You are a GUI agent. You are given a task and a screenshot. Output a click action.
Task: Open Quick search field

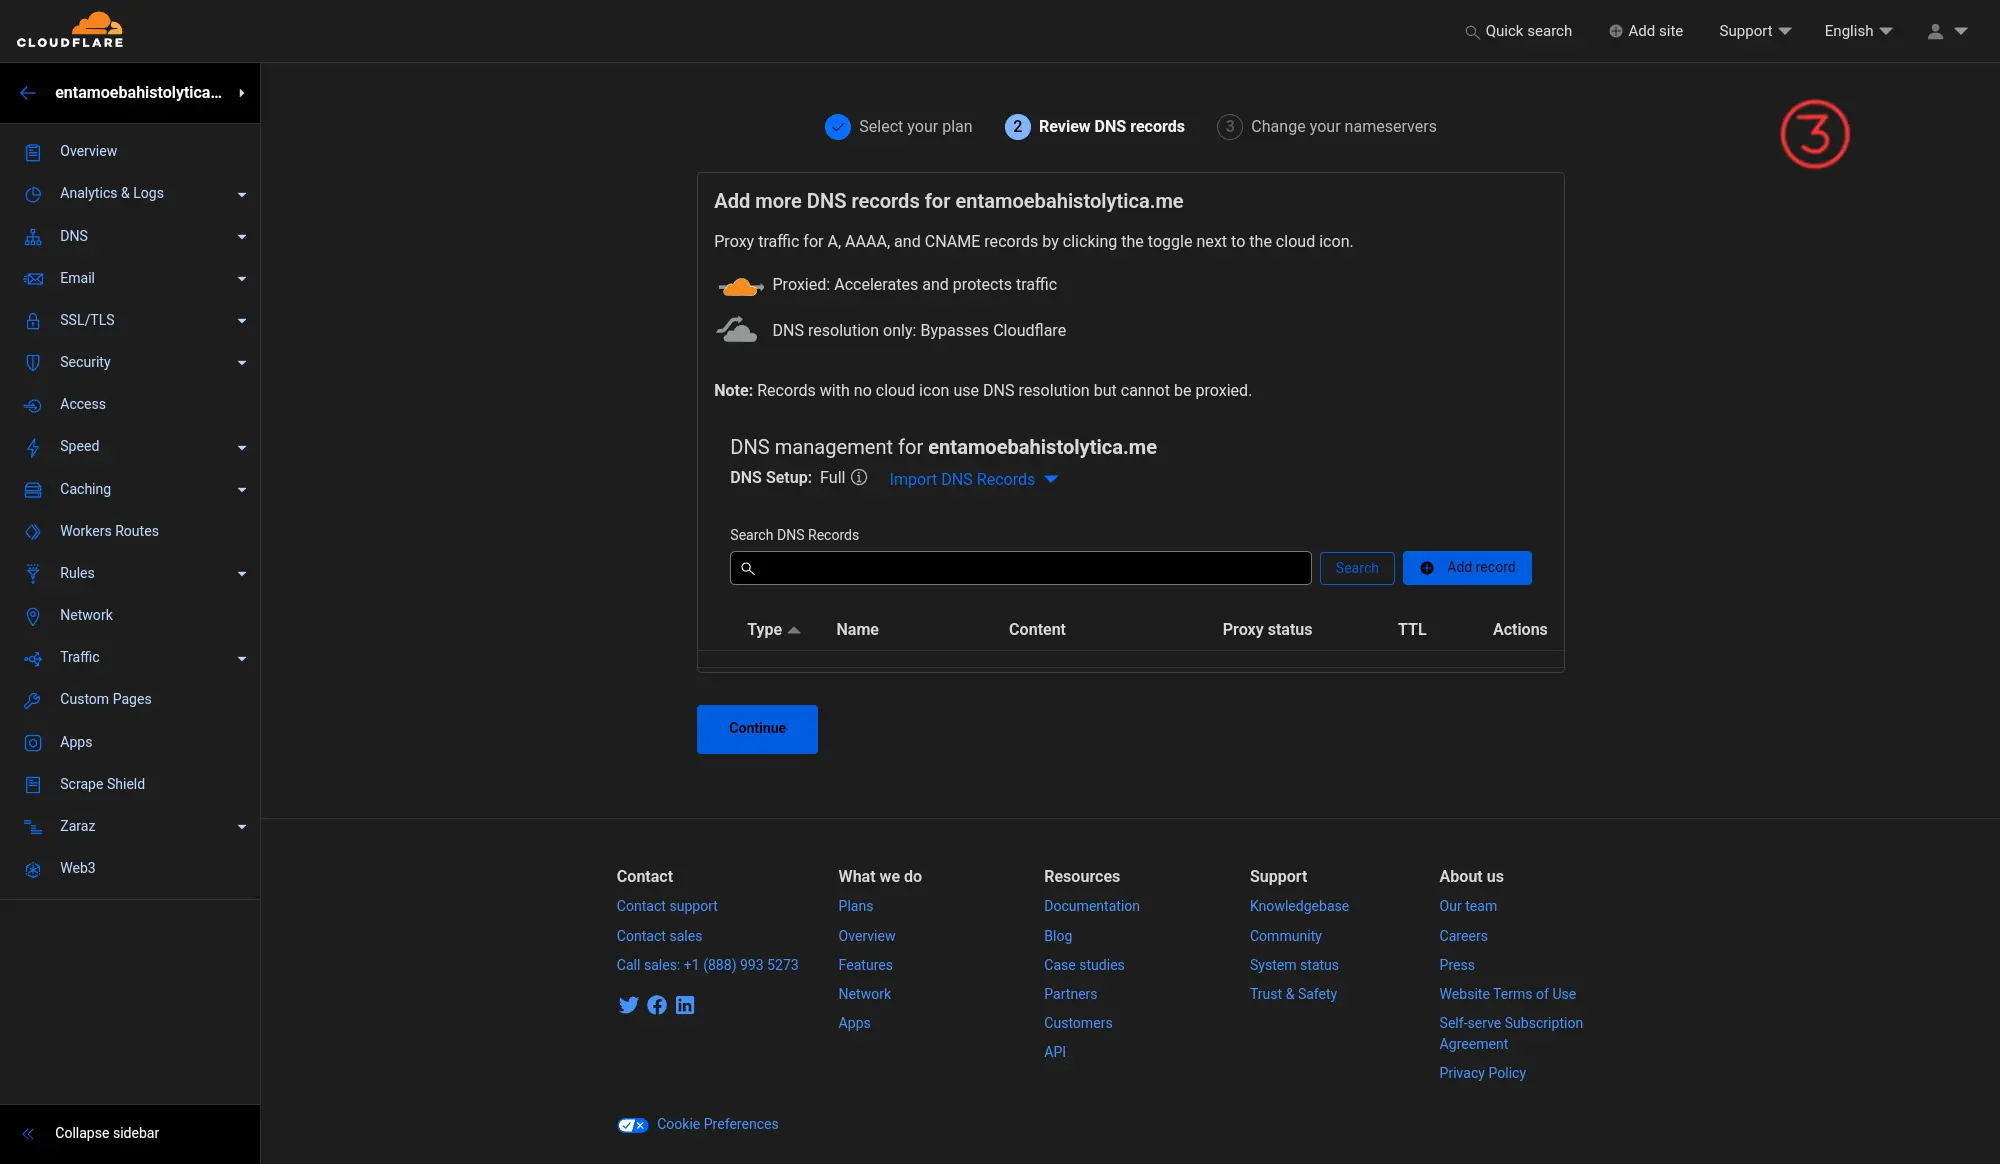(1518, 31)
